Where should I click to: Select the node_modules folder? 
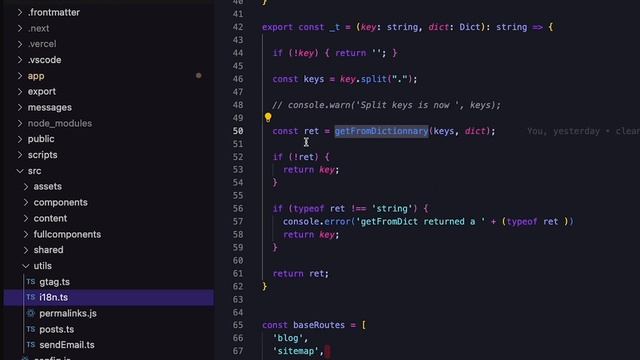pyautogui.click(x=60, y=123)
